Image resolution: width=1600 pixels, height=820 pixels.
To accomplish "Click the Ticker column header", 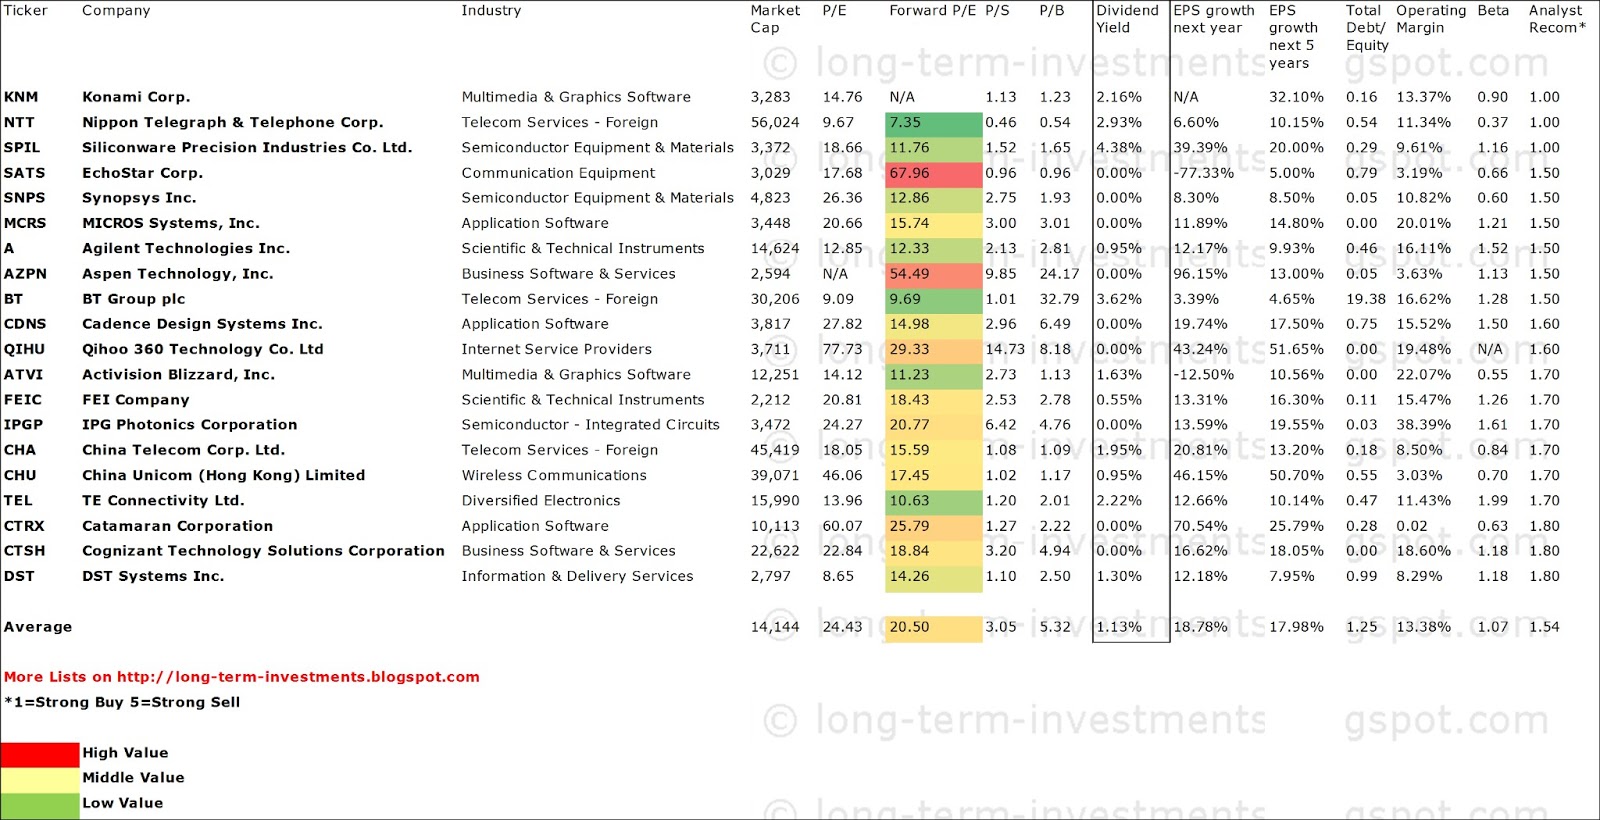I will click(26, 11).
